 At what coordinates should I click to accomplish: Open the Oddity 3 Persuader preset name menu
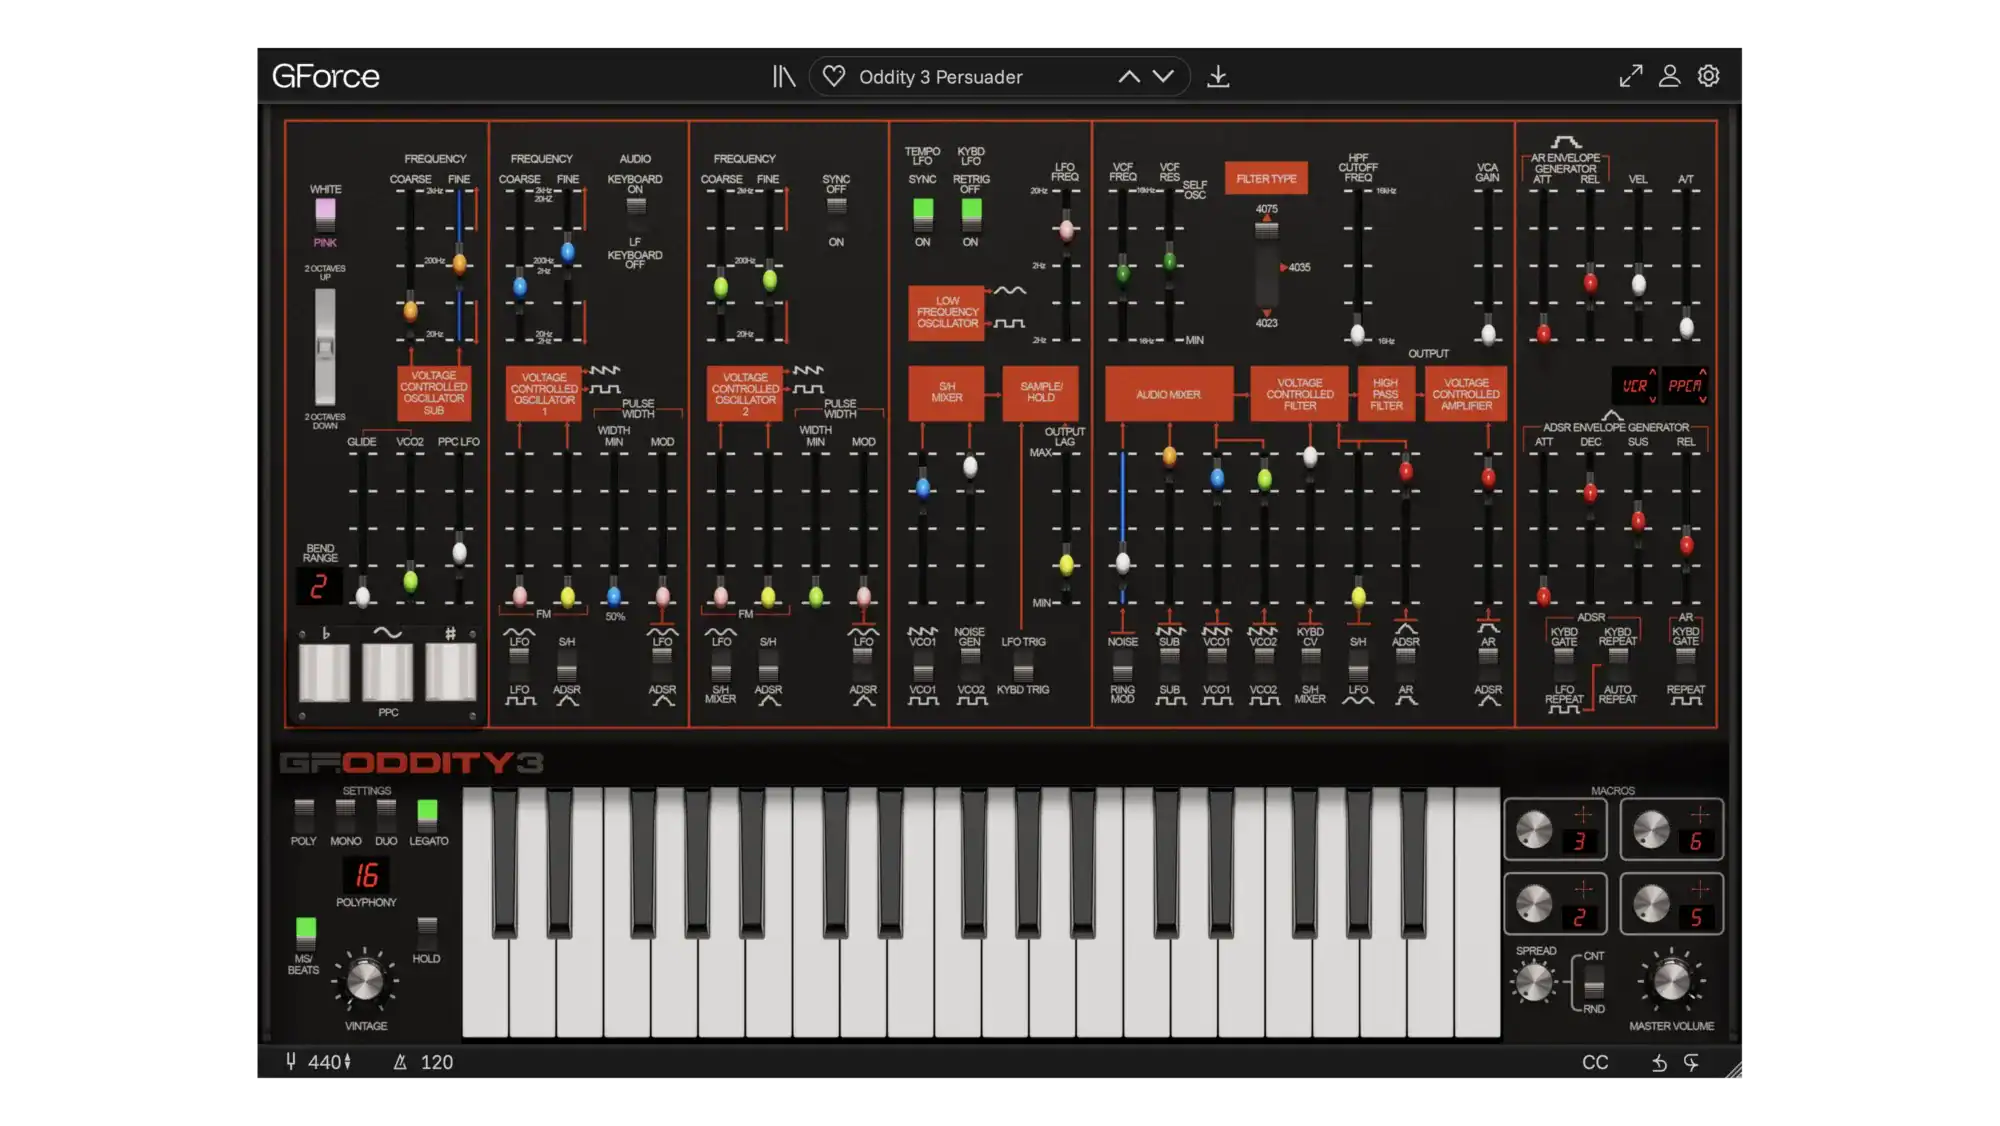click(x=940, y=77)
